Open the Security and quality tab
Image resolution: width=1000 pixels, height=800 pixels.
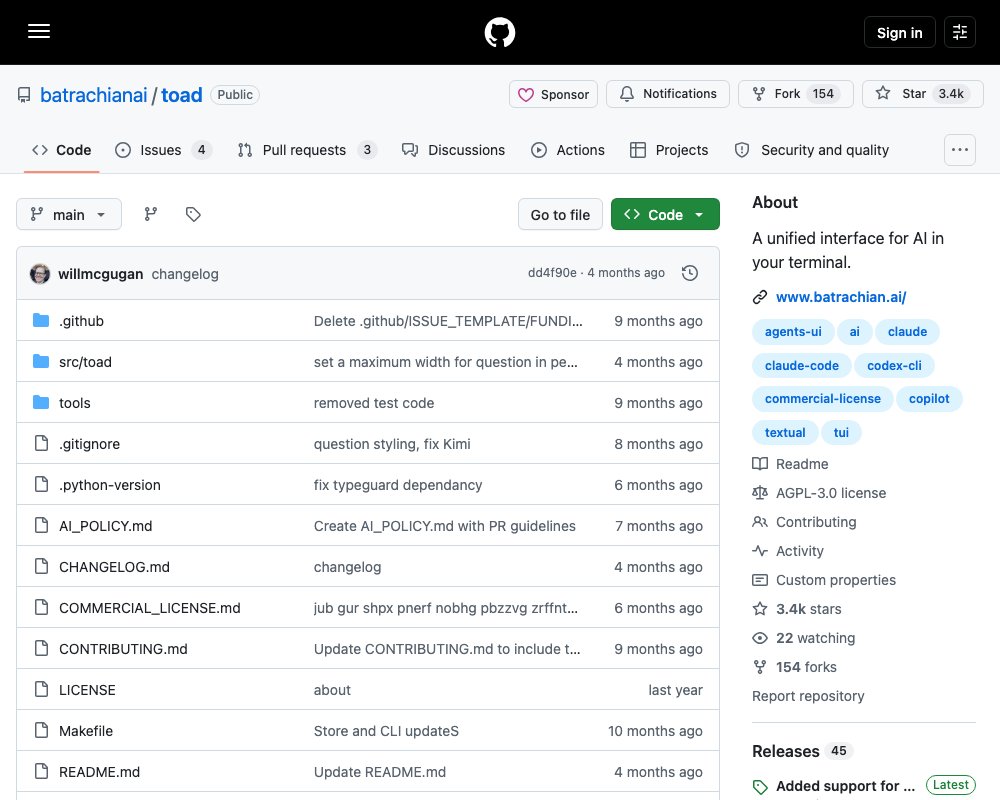click(812, 150)
